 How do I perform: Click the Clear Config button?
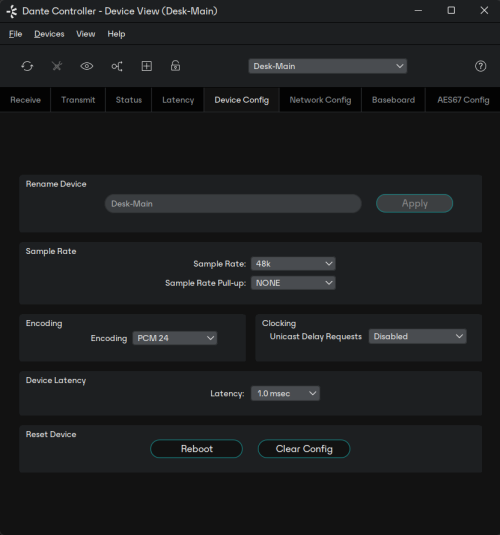pos(304,449)
